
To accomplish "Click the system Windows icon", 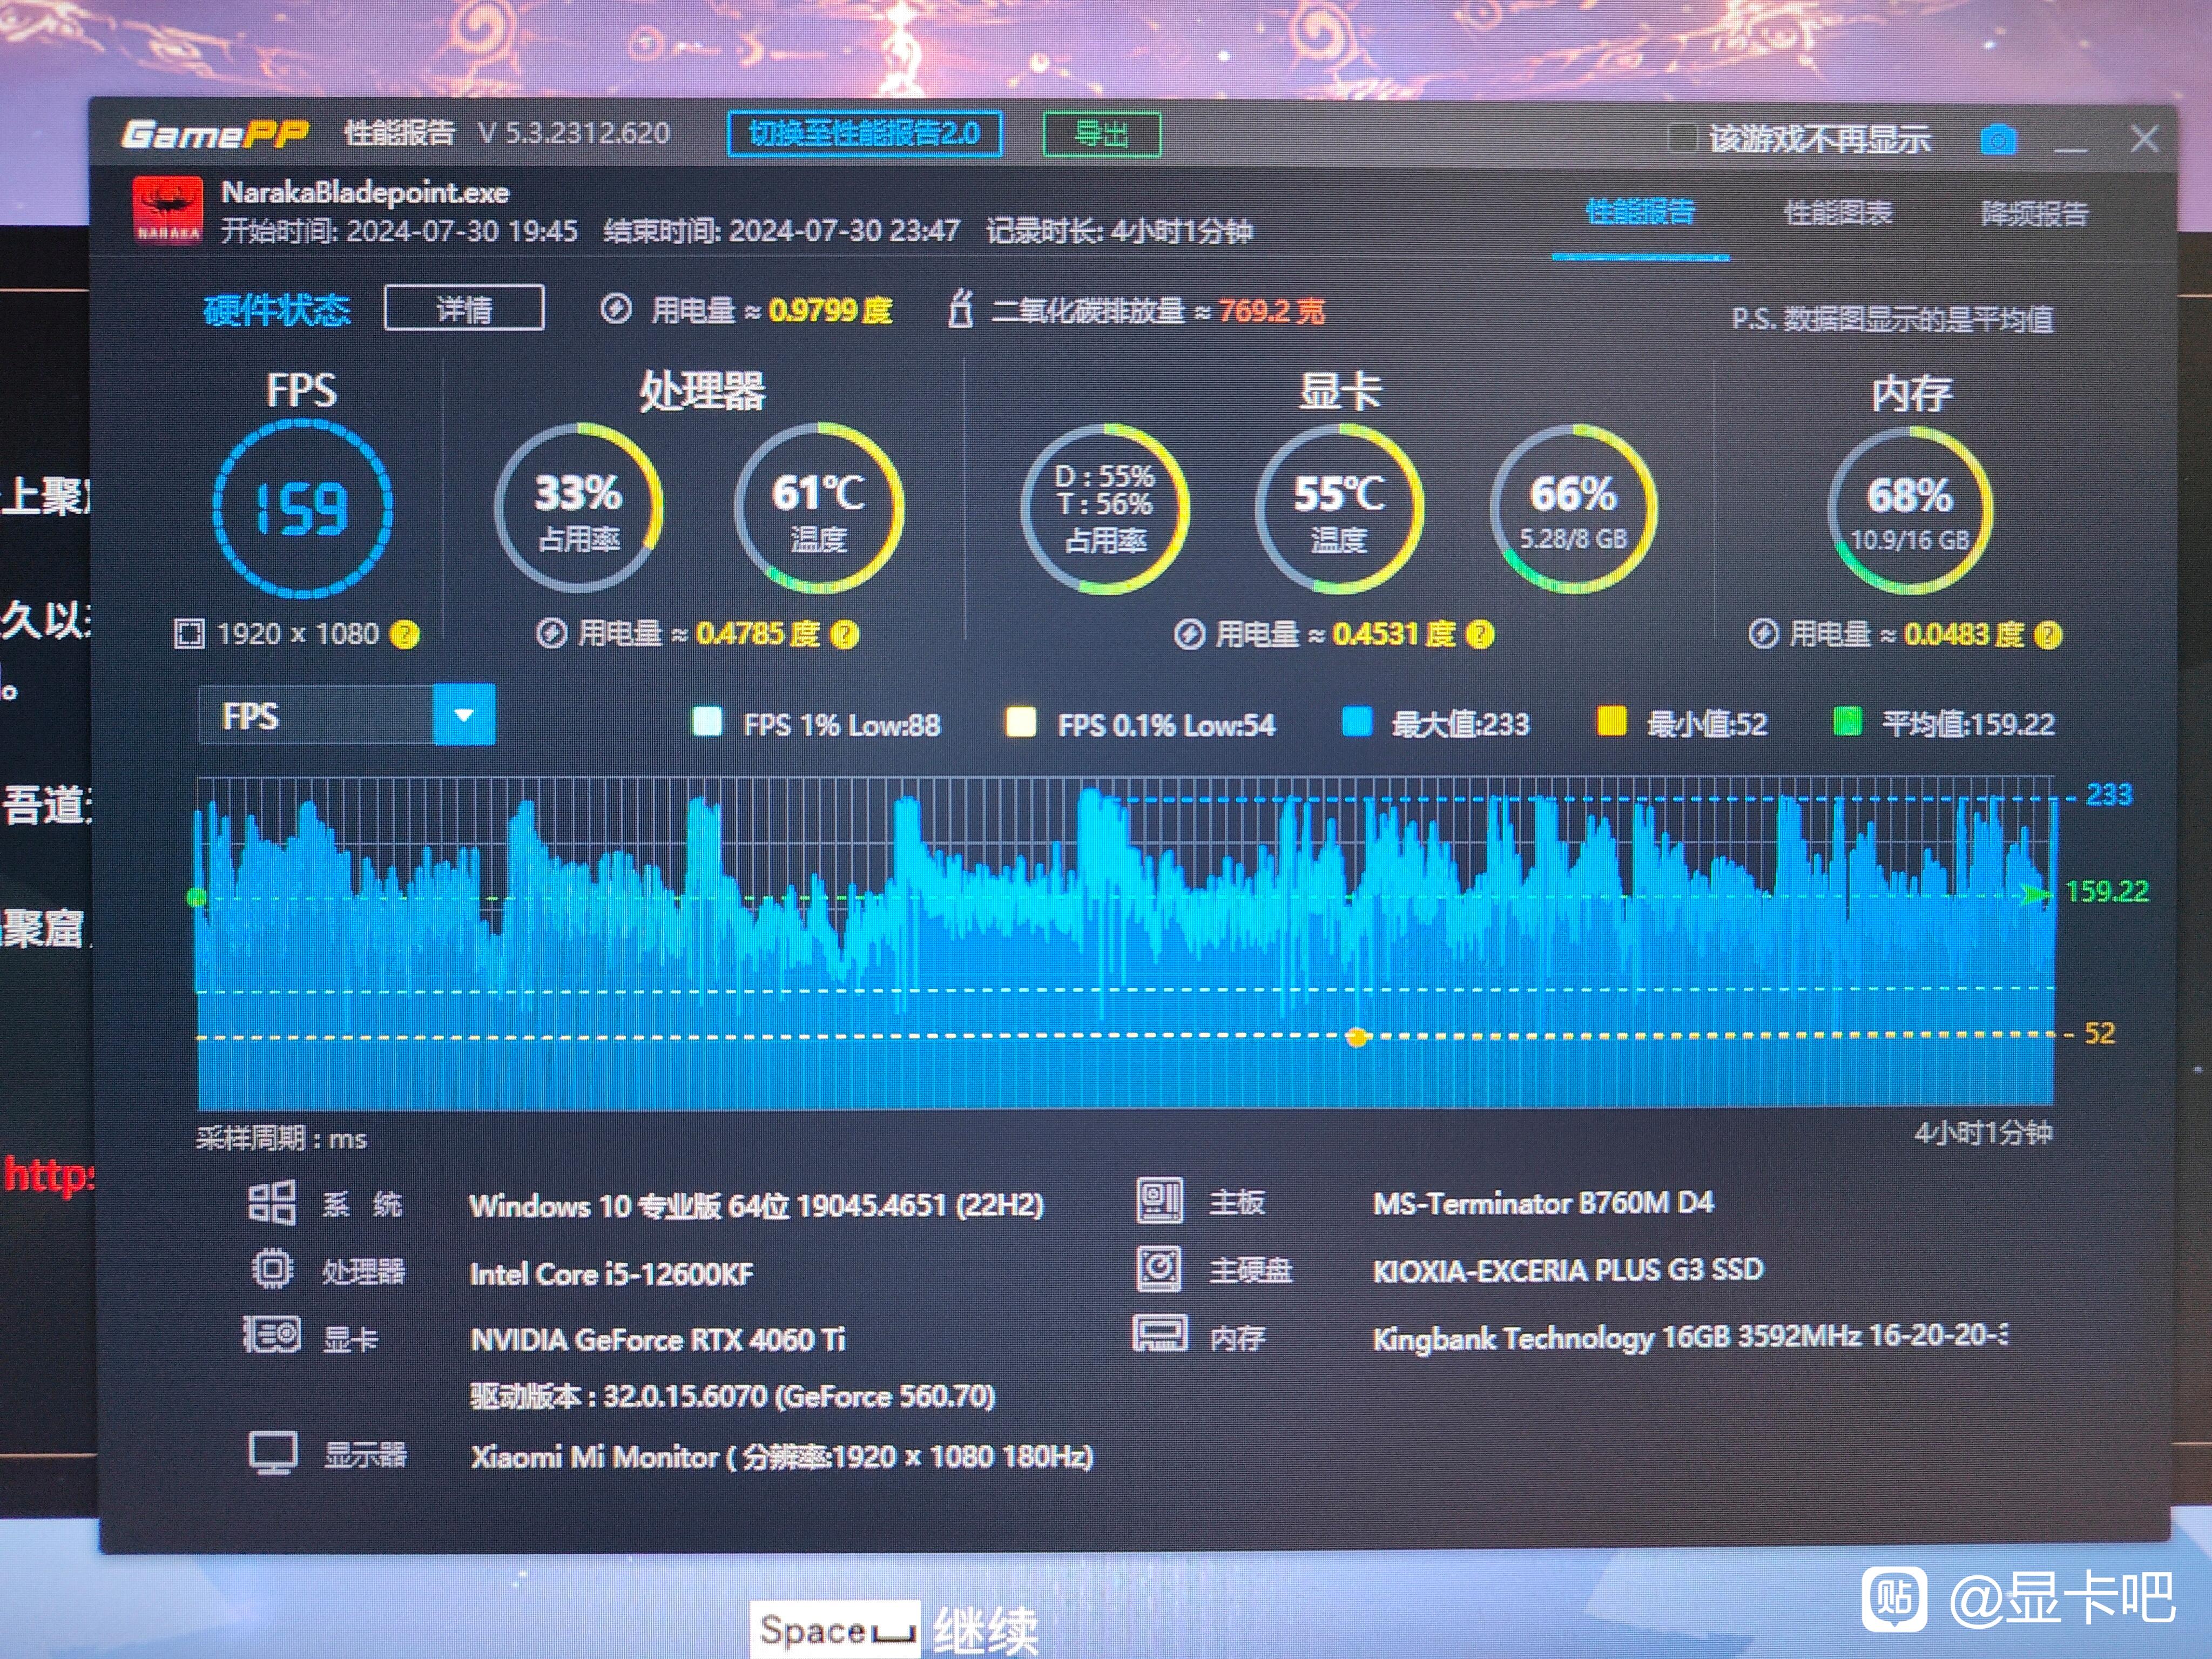I will tap(271, 1203).
